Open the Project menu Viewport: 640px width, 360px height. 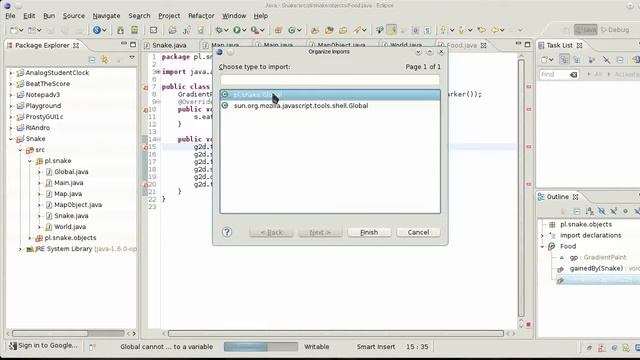pyautogui.click(x=169, y=16)
